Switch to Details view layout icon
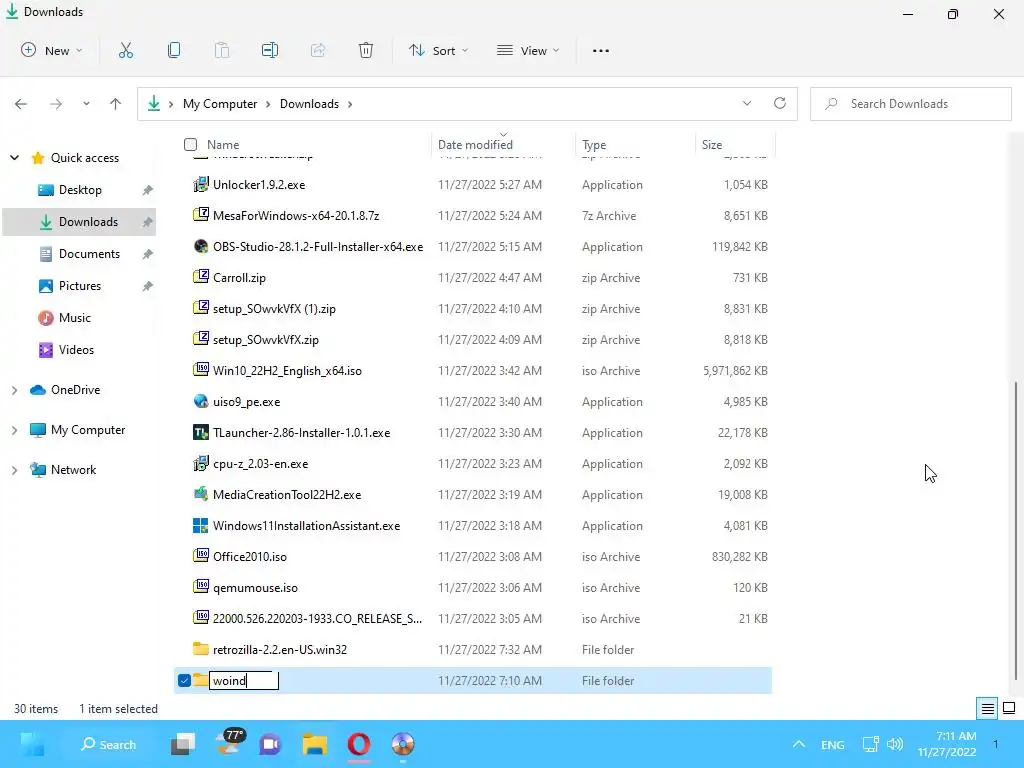 [987, 709]
